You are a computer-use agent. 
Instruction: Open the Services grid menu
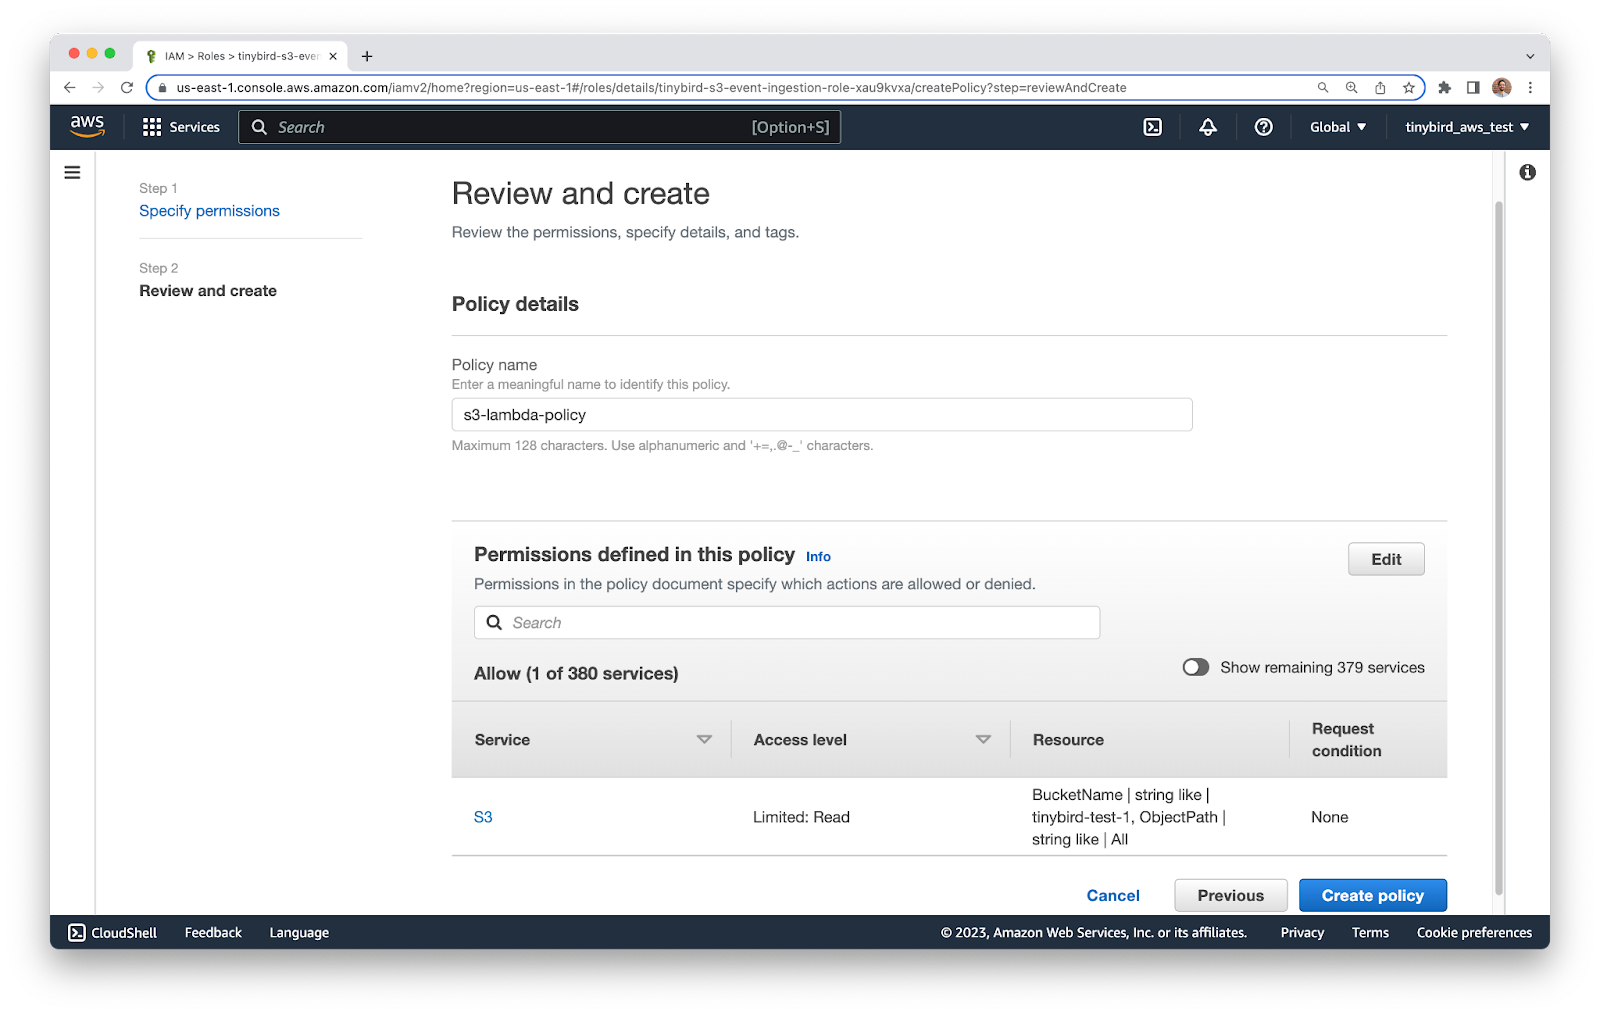181,127
